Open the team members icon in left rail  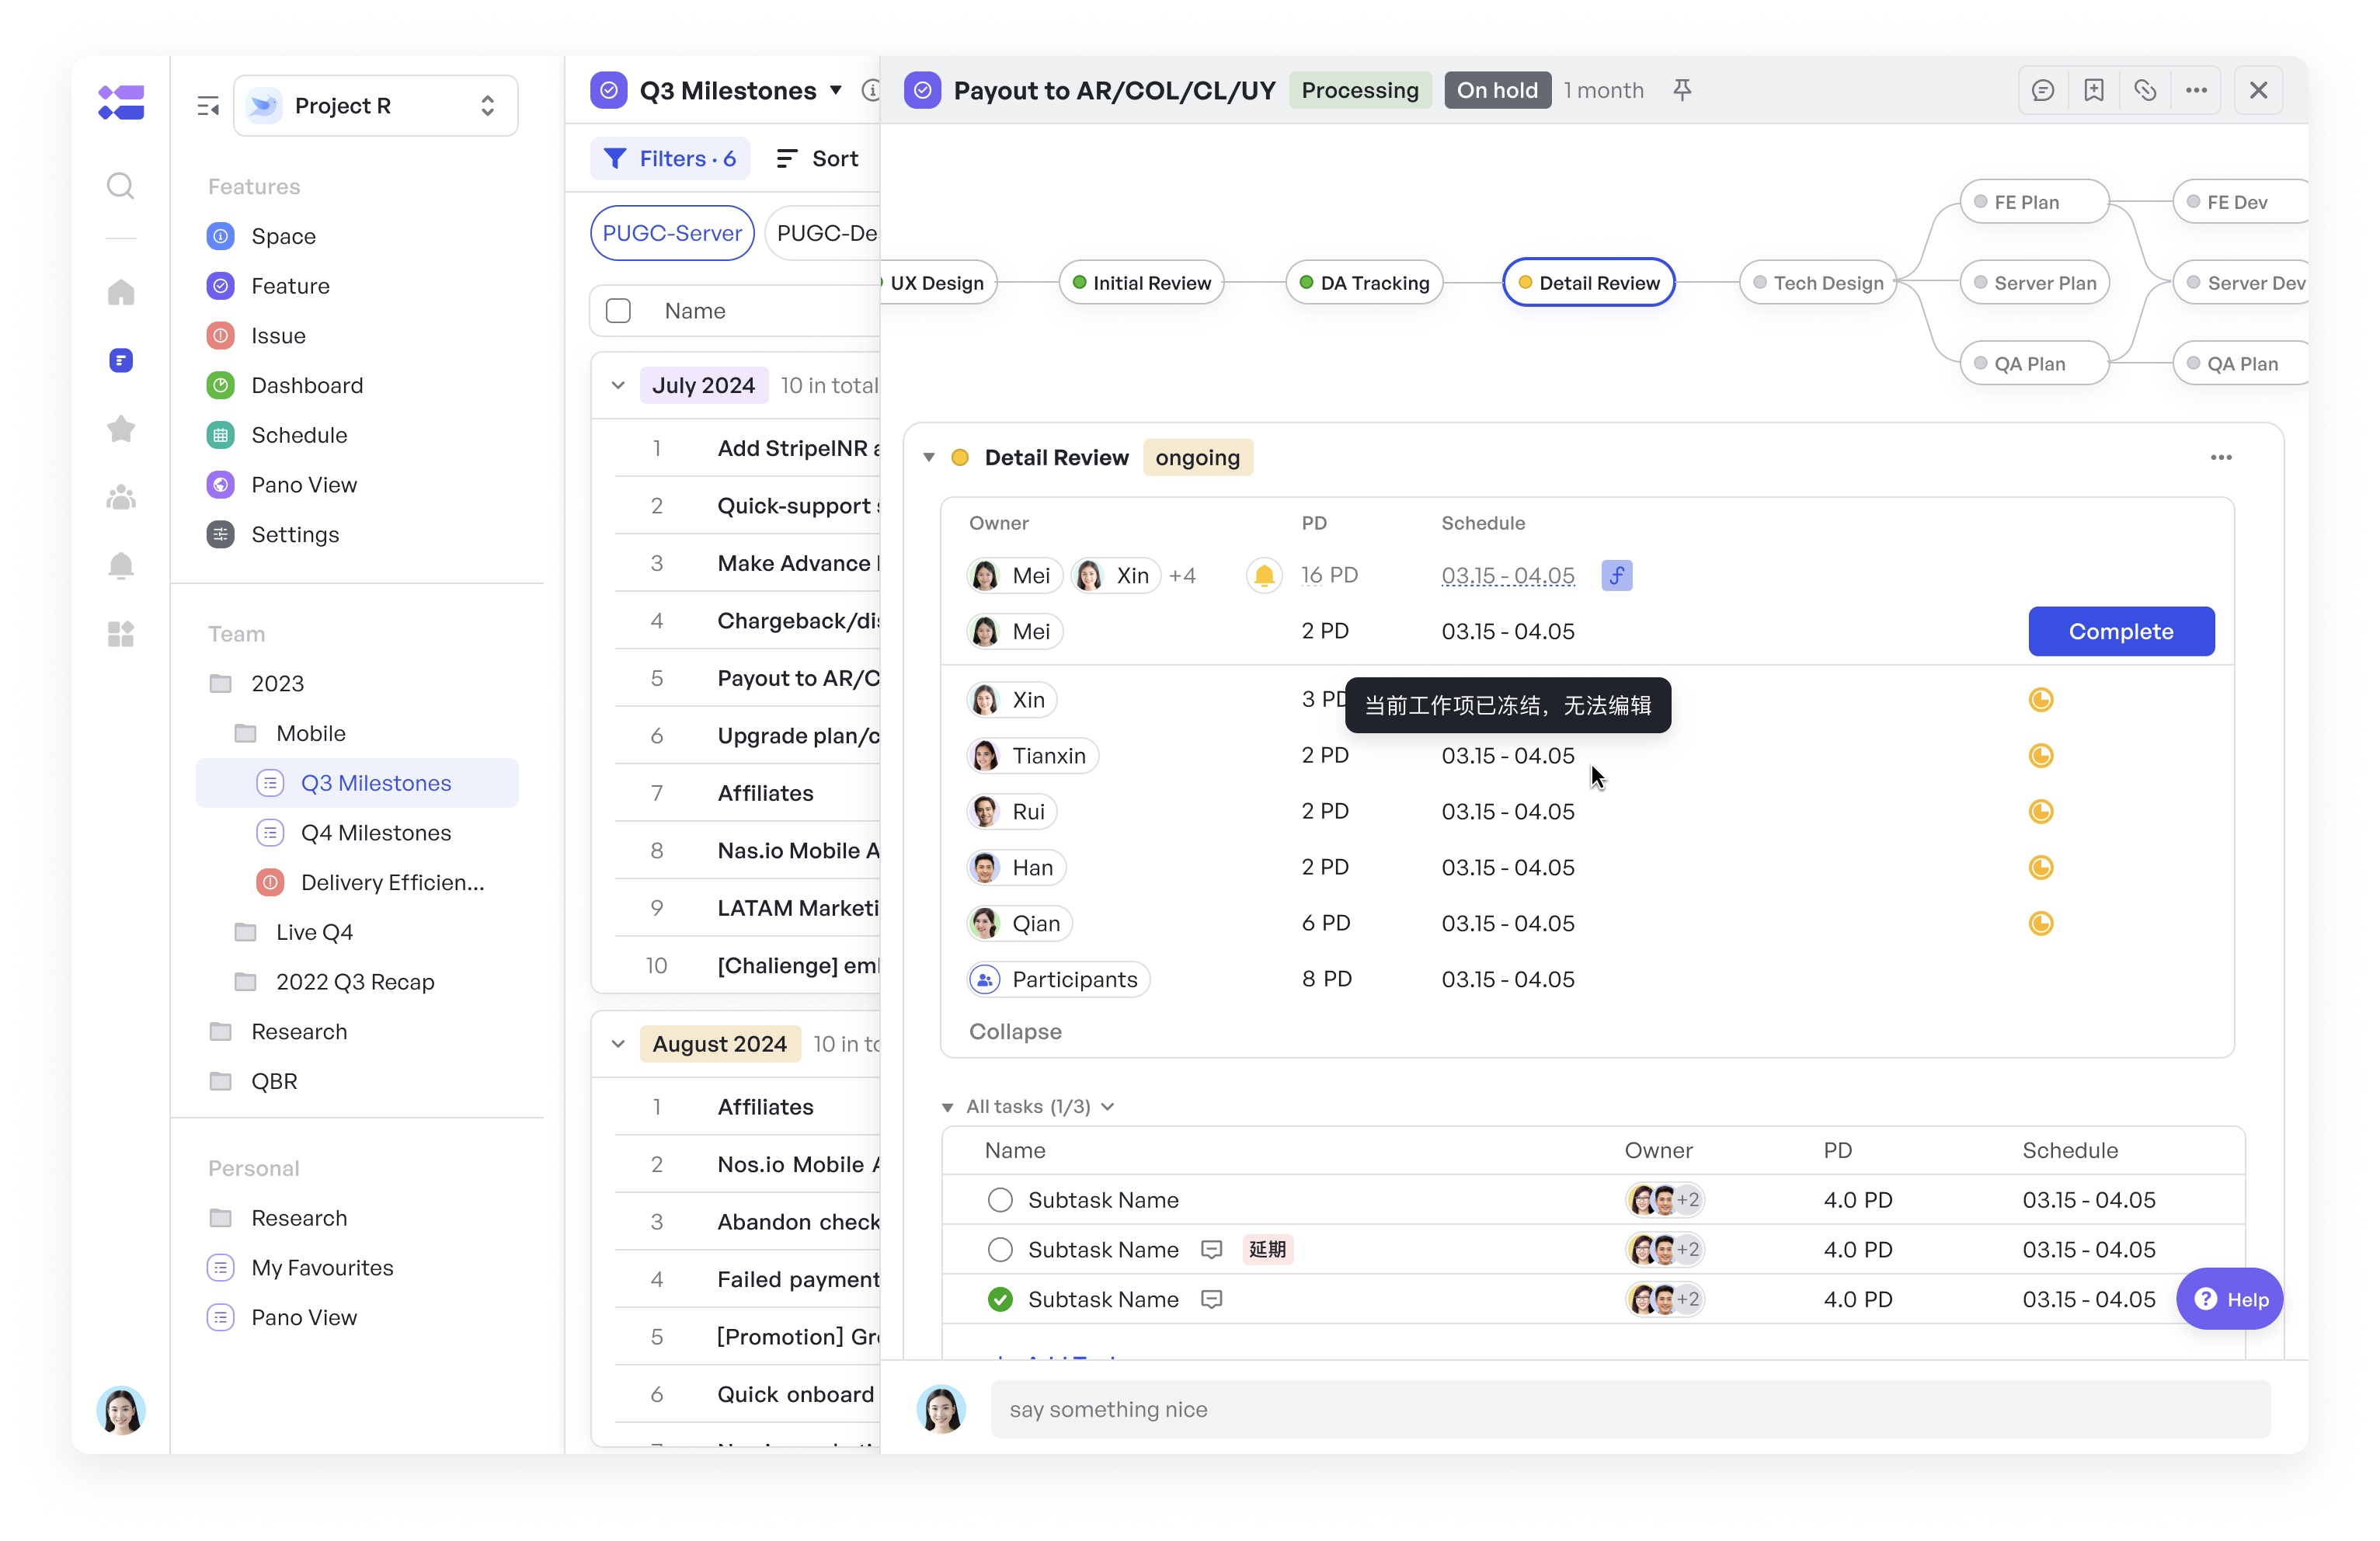[x=120, y=497]
